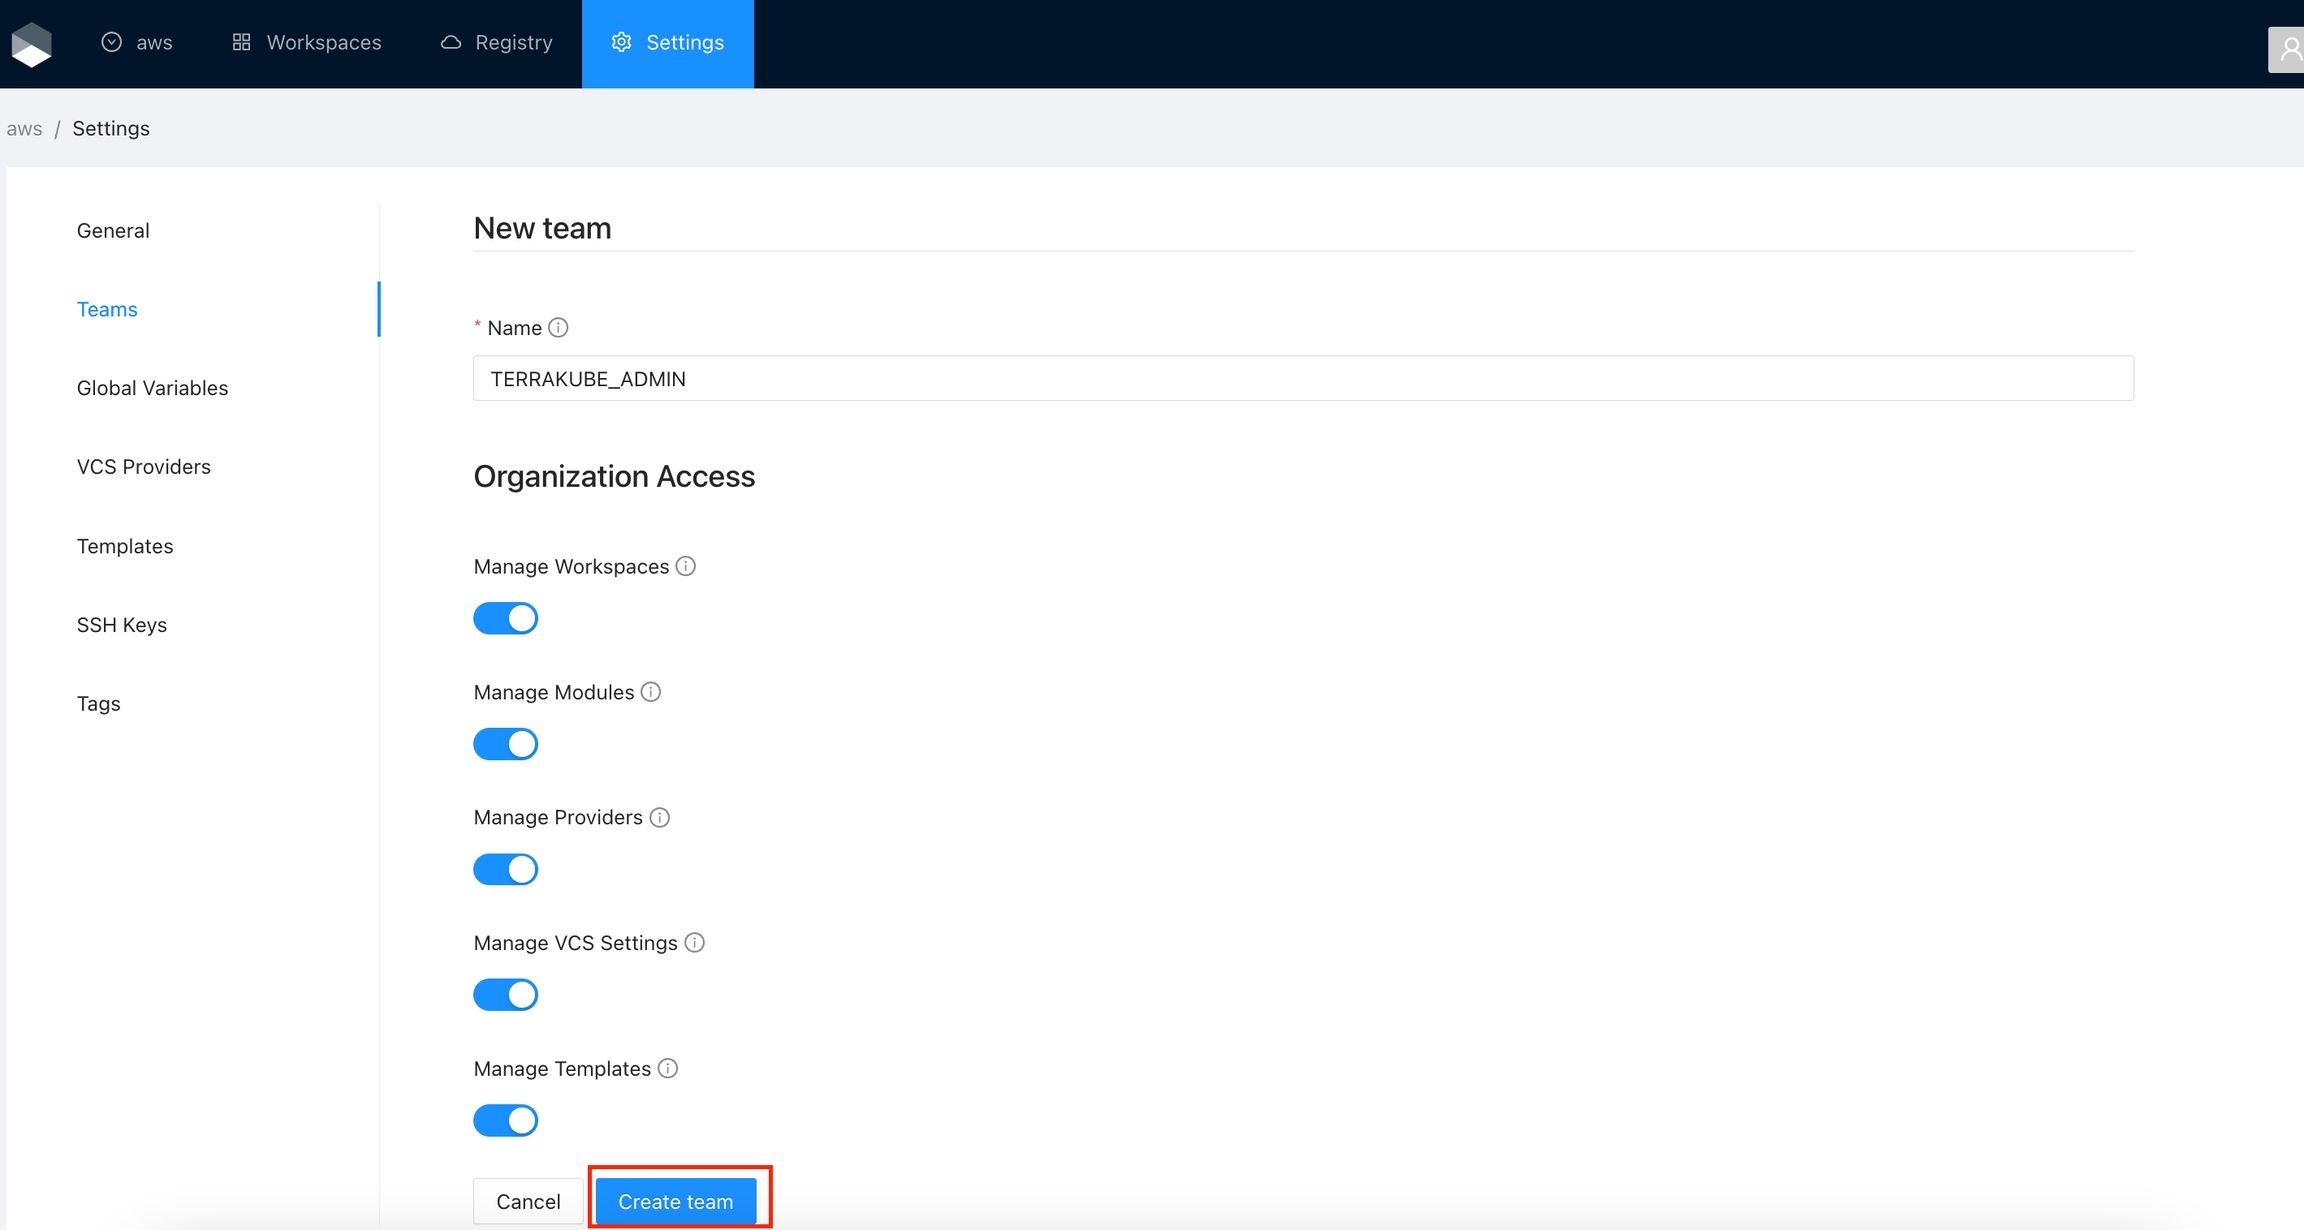Cancel the new team form
Screen dimensions: 2304x1230
click(x=528, y=1201)
